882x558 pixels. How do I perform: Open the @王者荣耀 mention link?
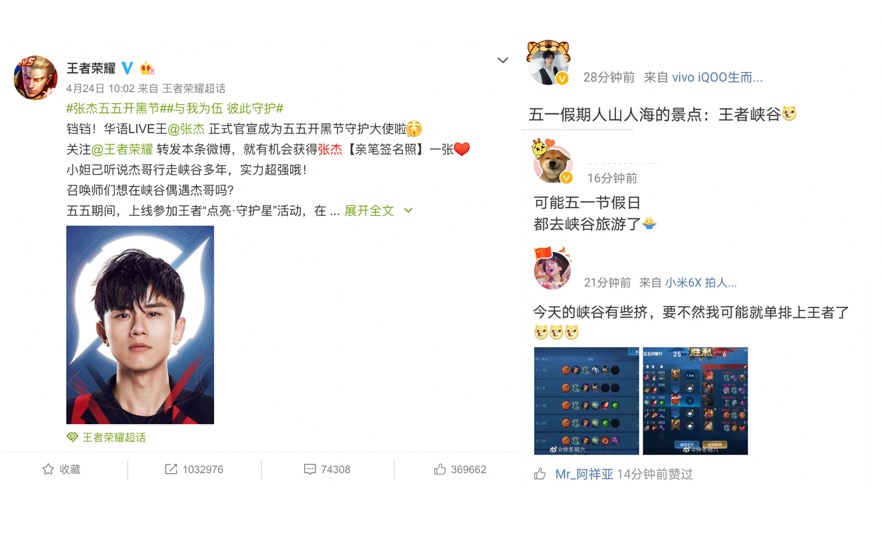coord(122,149)
